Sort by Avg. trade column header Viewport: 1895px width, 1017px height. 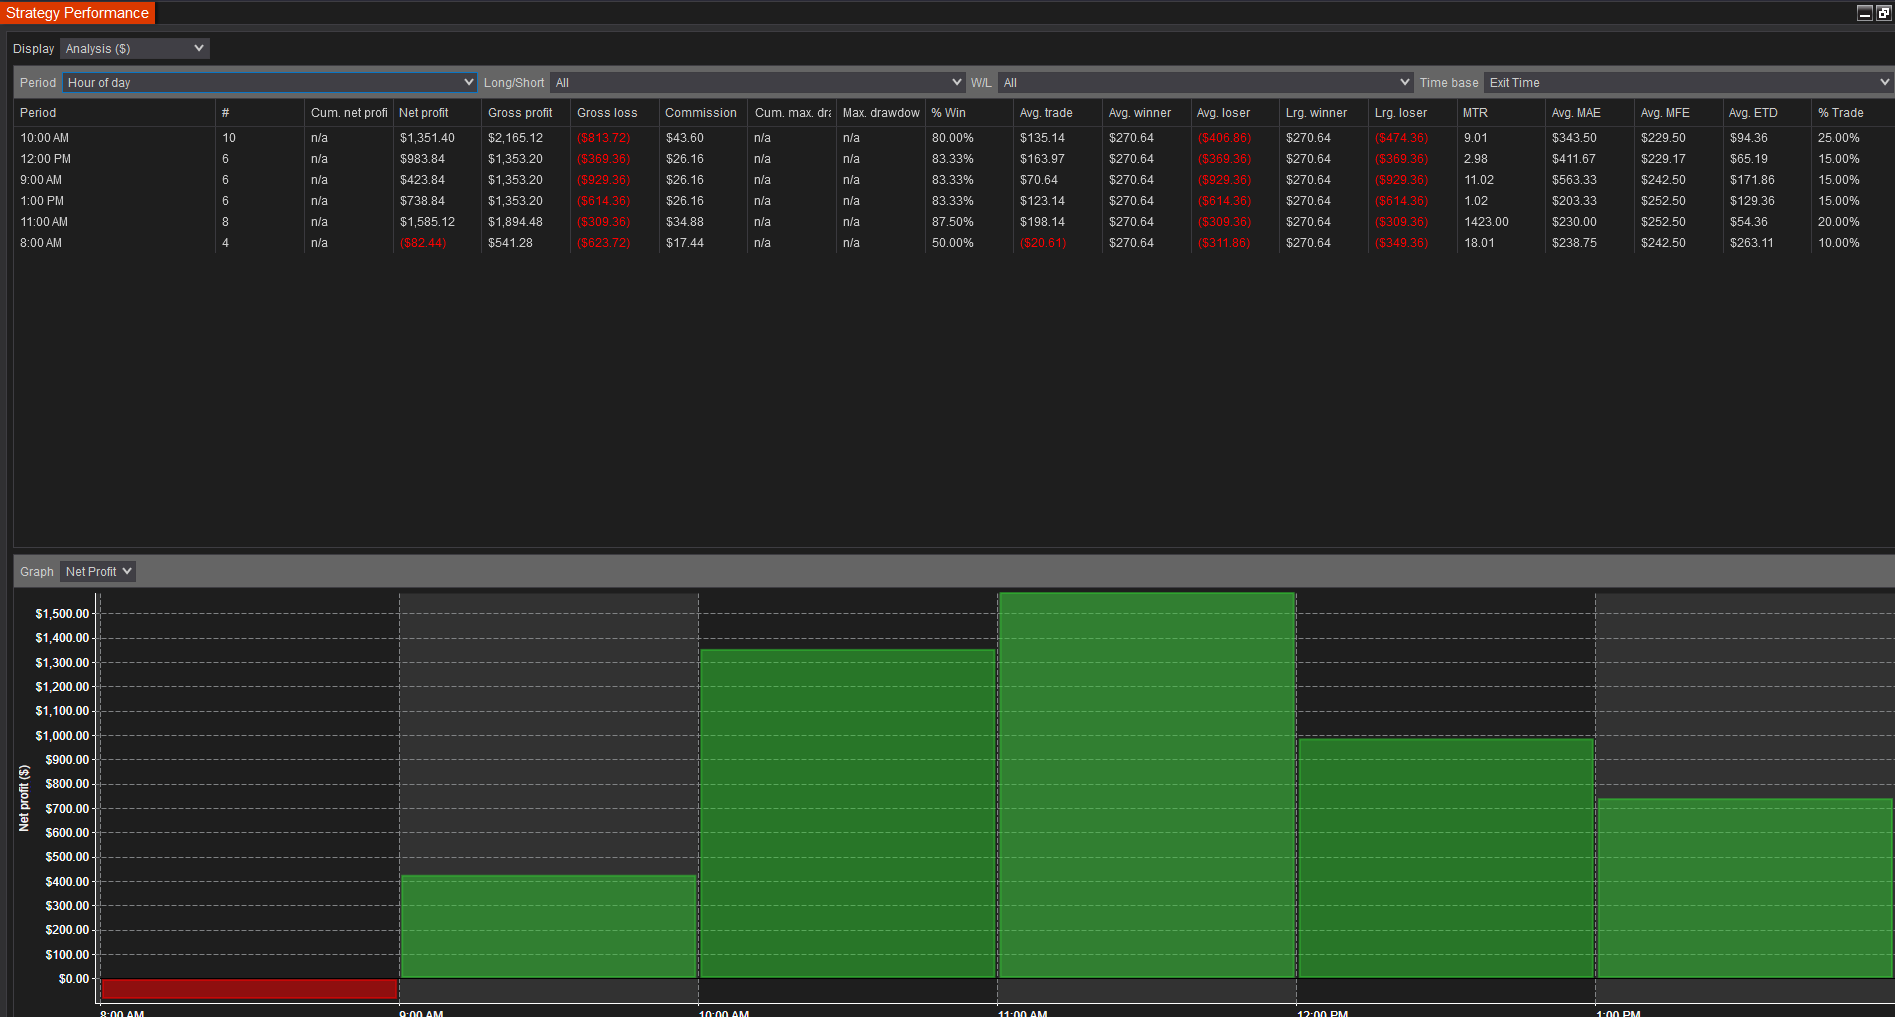point(1057,113)
